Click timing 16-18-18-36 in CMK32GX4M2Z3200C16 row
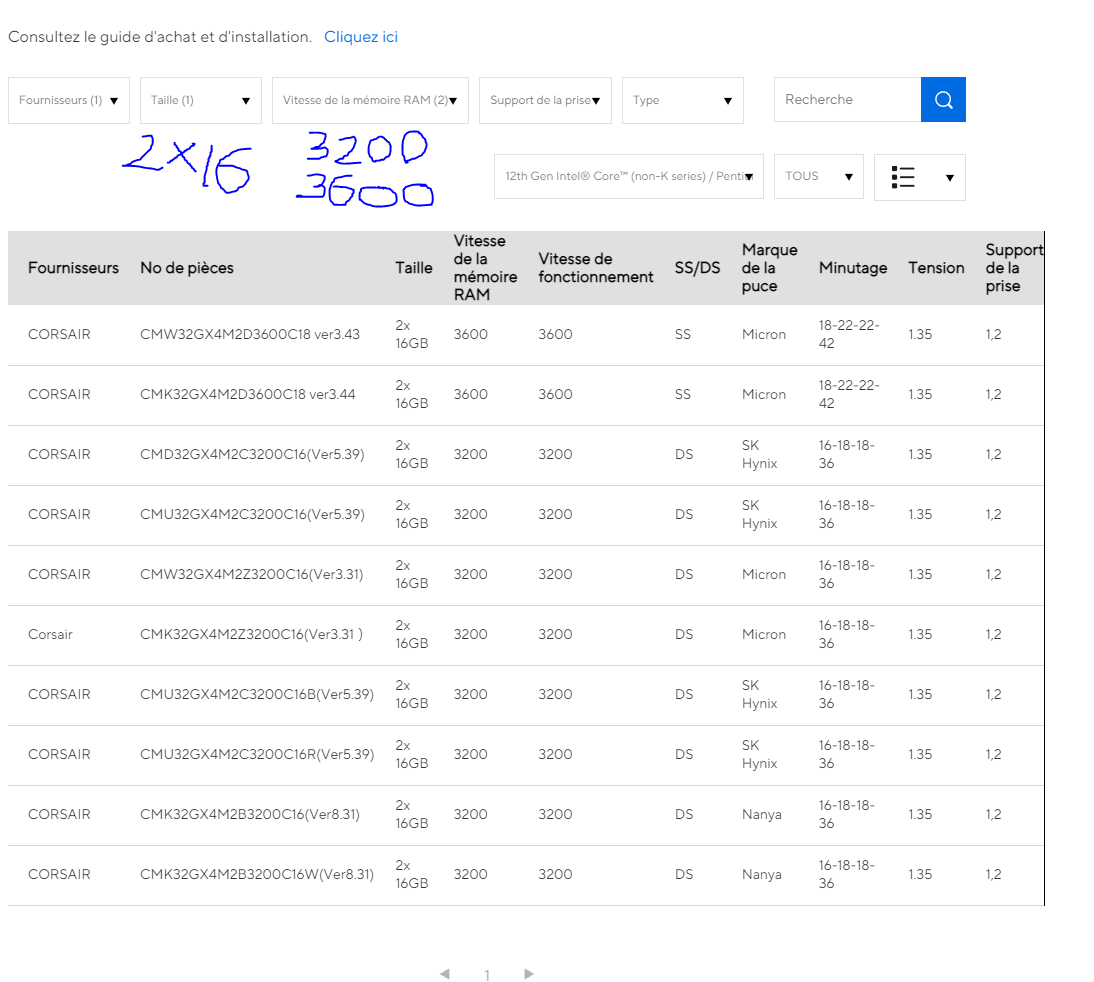Screen dimensions: 1094x982 pyautogui.click(x=846, y=634)
